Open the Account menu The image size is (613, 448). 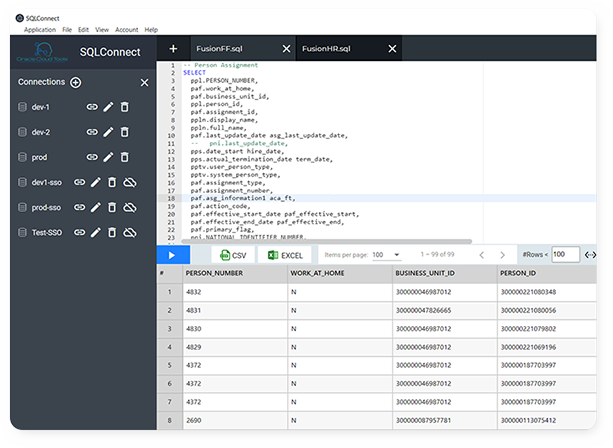pyautogui.click(x=126, y=30)
